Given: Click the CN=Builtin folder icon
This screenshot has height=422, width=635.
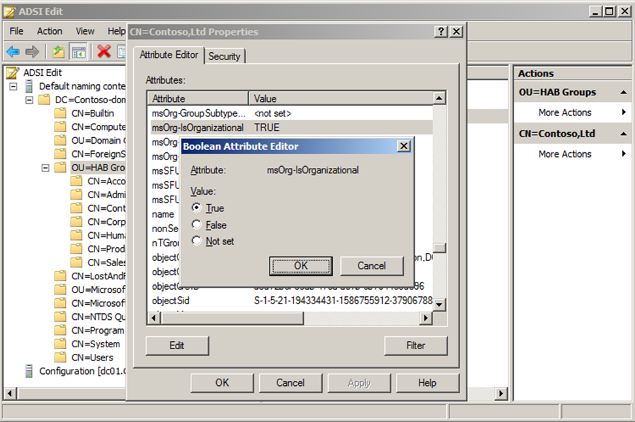Looking at the screenshot, I should (60, 113).
